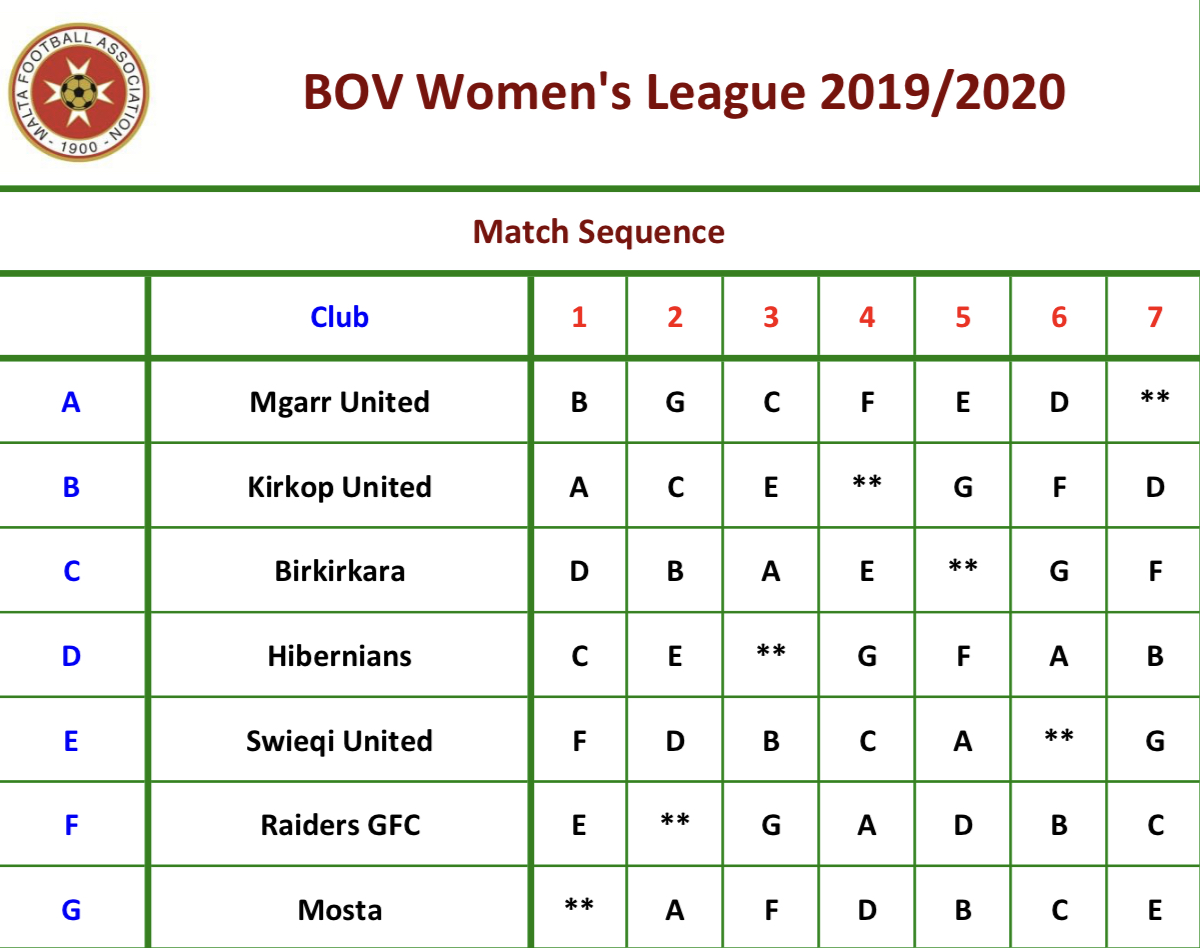The width and height of the screenshot is (1200, 948).
Task: Click the Raiders GFC club name
Action: click(339, 825)
